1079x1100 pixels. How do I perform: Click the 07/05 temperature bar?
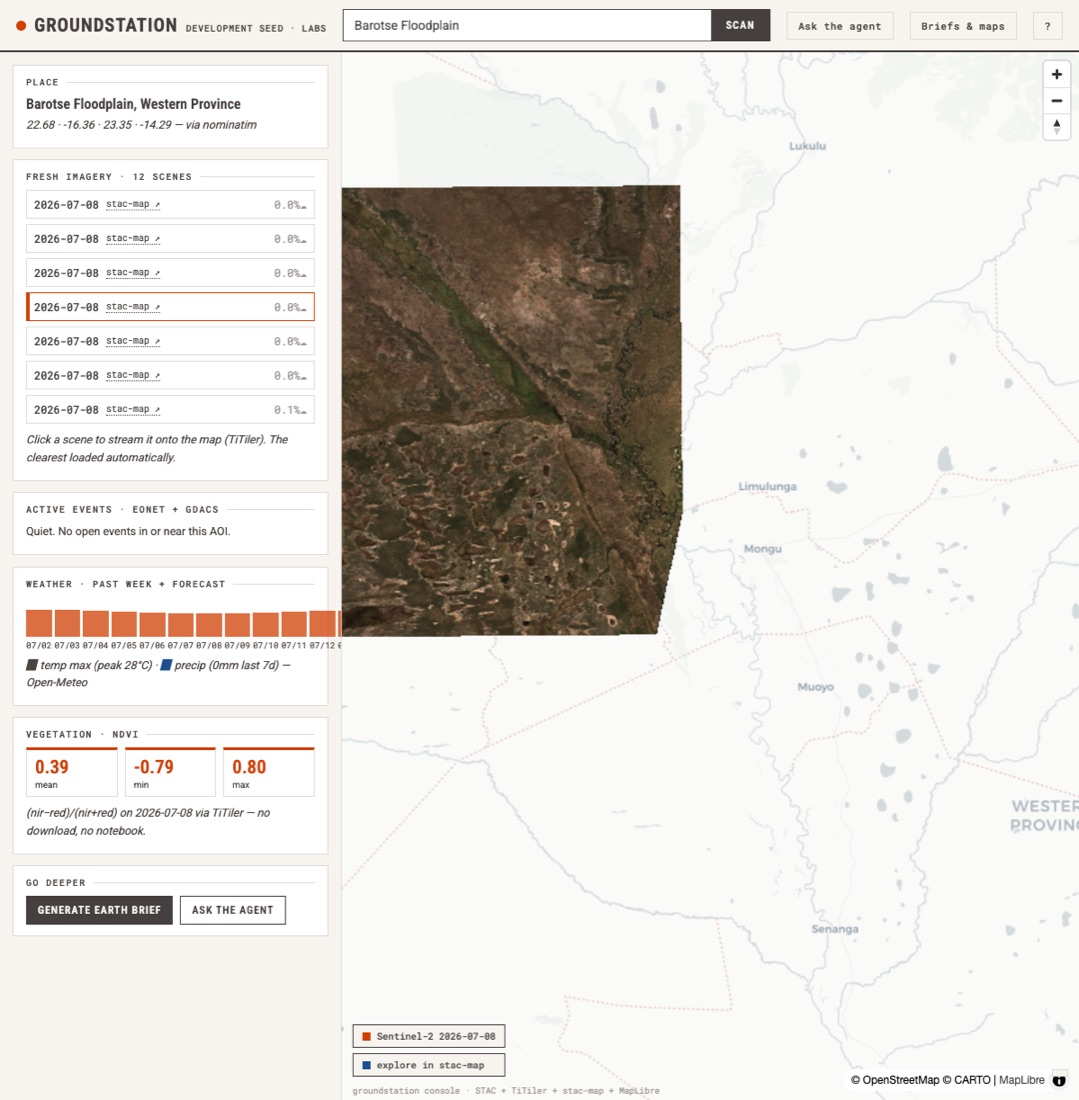coord(124,624)
